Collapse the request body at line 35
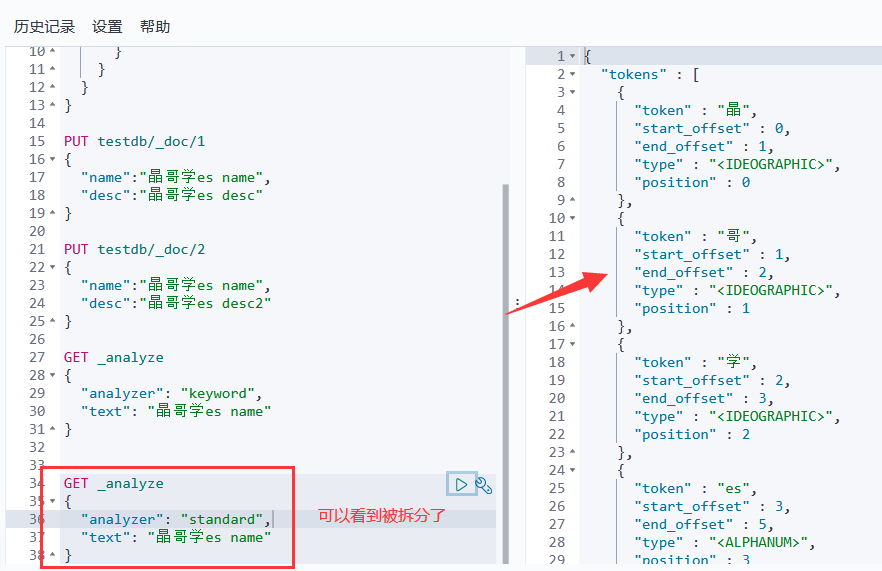Viewport: 882px width, 571px height. (x=53, y=502)
